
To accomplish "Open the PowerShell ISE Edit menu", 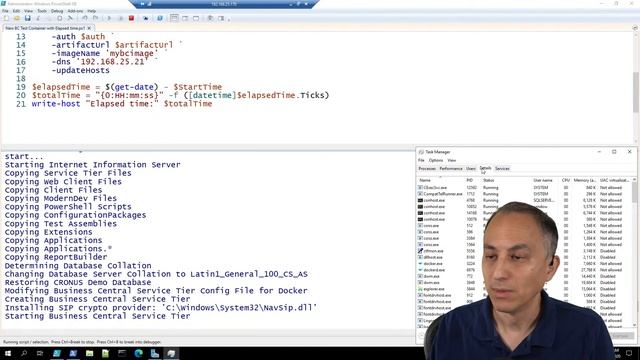I will [16, 11].
